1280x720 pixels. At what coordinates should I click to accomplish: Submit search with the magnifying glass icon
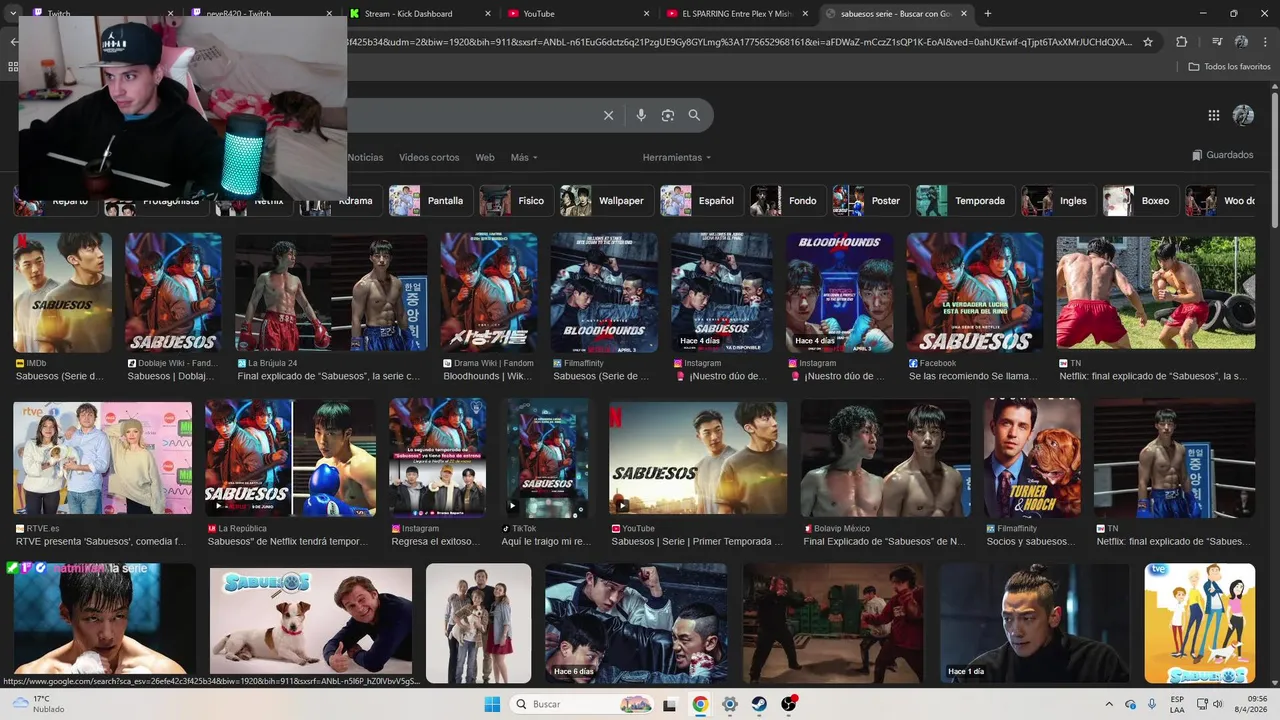click(x=694, y=115)
